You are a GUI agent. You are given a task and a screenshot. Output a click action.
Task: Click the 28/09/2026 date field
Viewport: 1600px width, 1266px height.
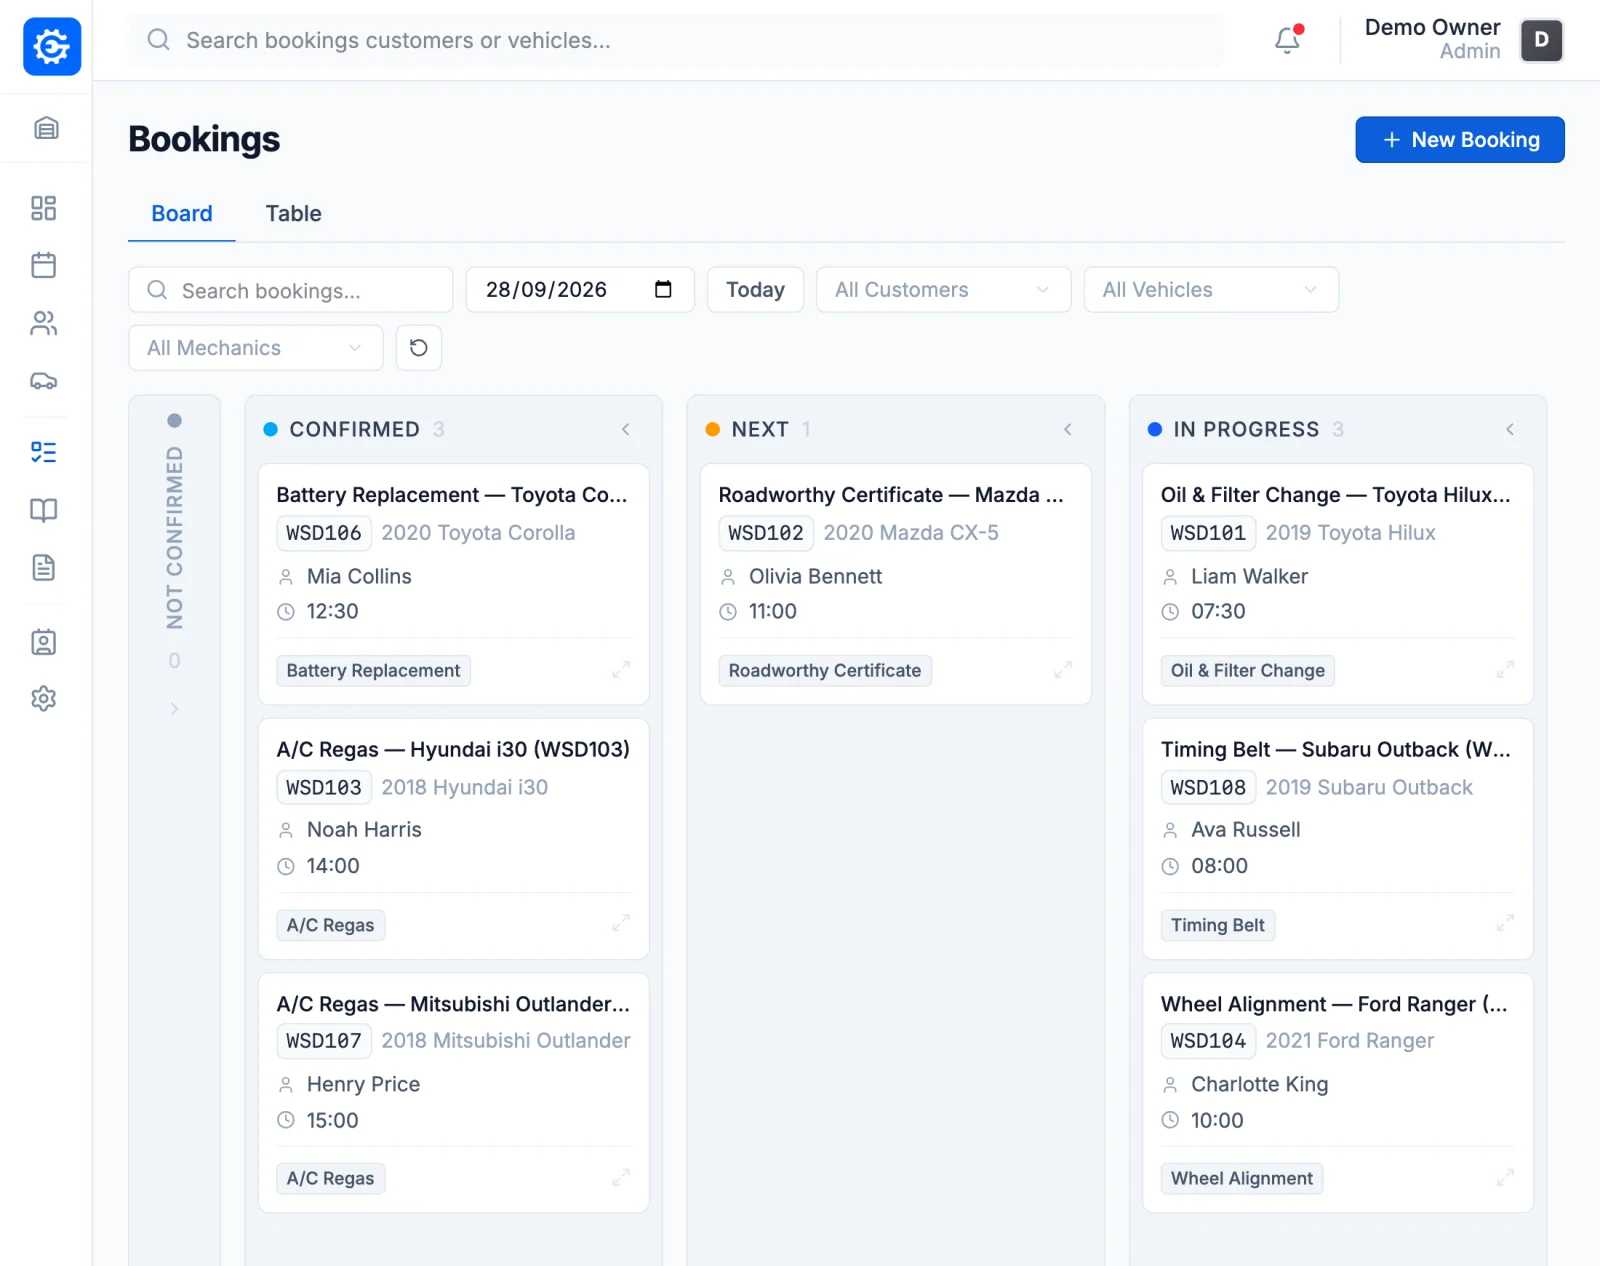[580, 290]
